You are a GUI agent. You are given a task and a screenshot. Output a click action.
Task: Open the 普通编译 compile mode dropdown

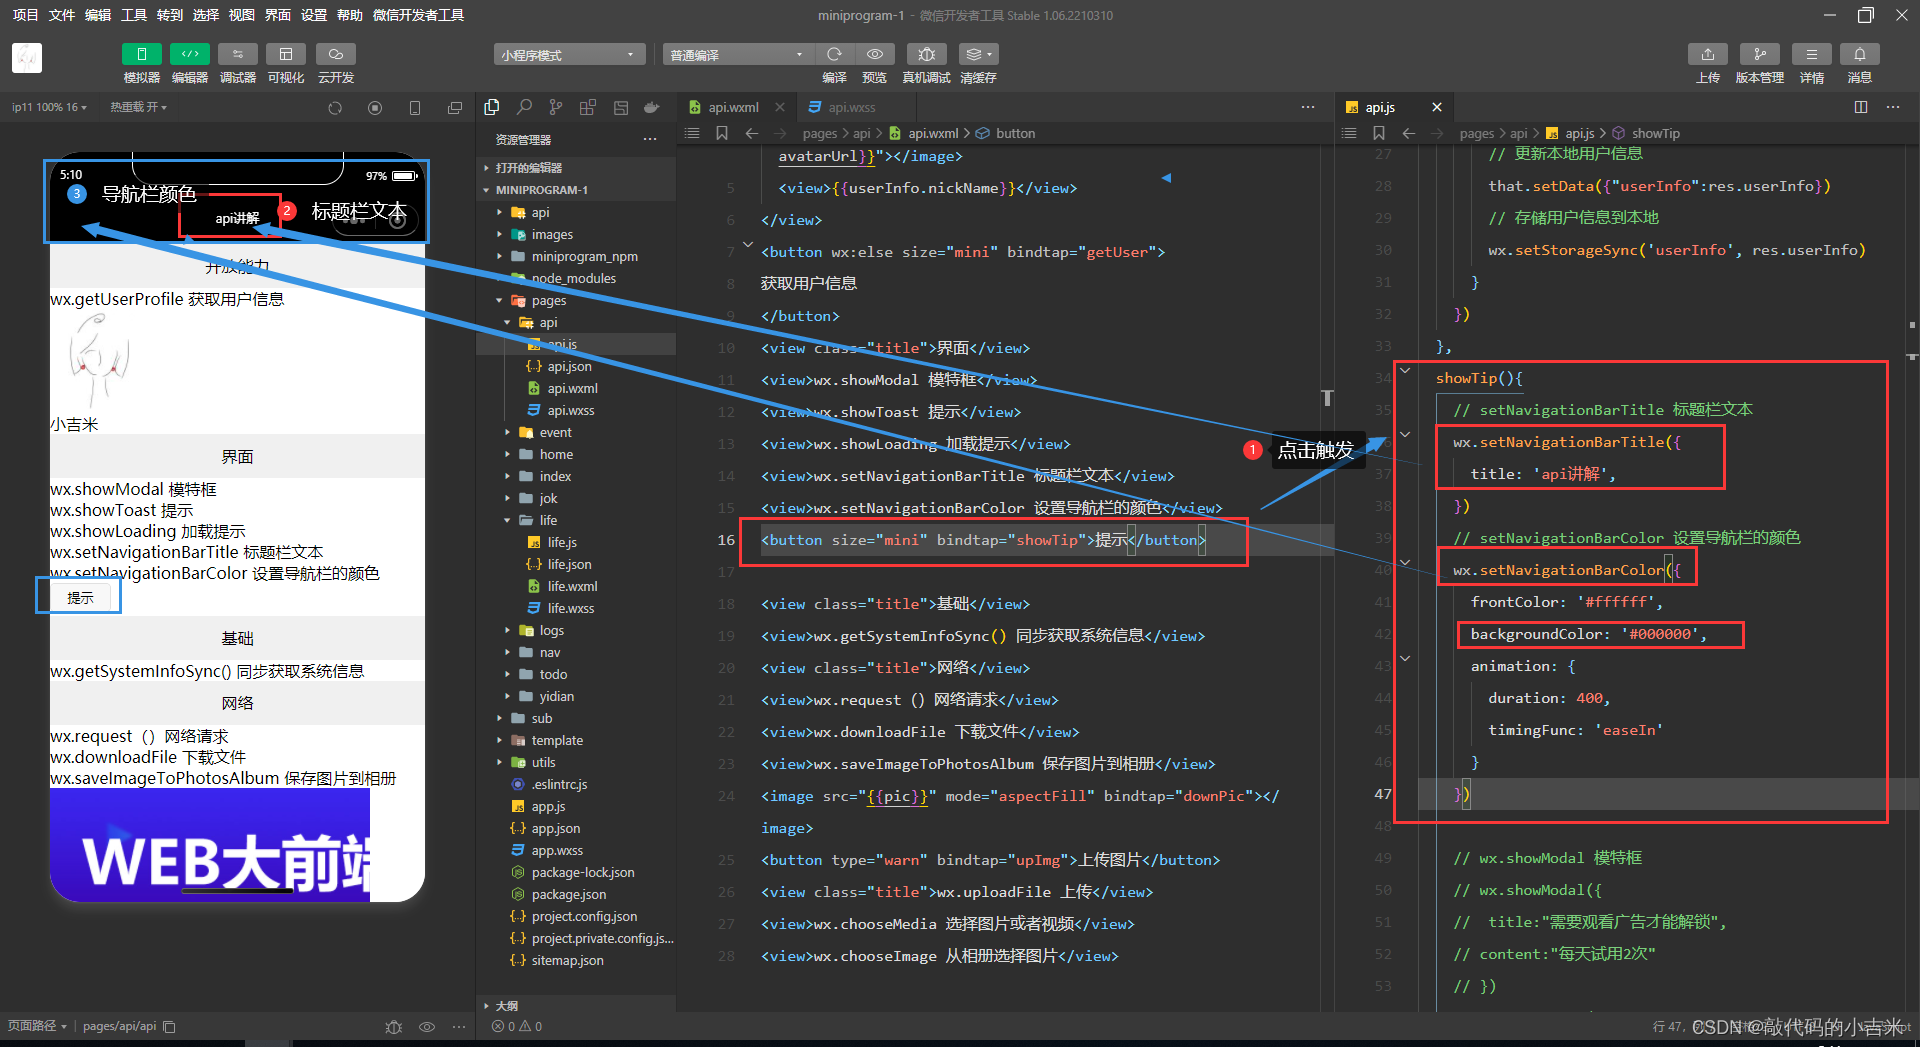(737, 54)
